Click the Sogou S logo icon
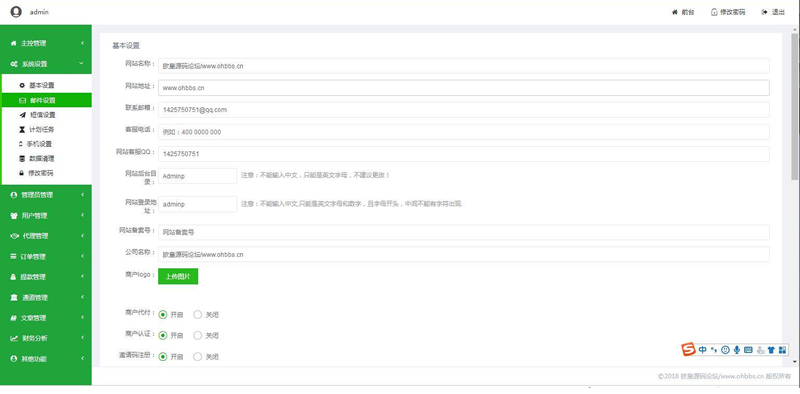The width and height of the screenshot is (800, 394). point(689,350)
